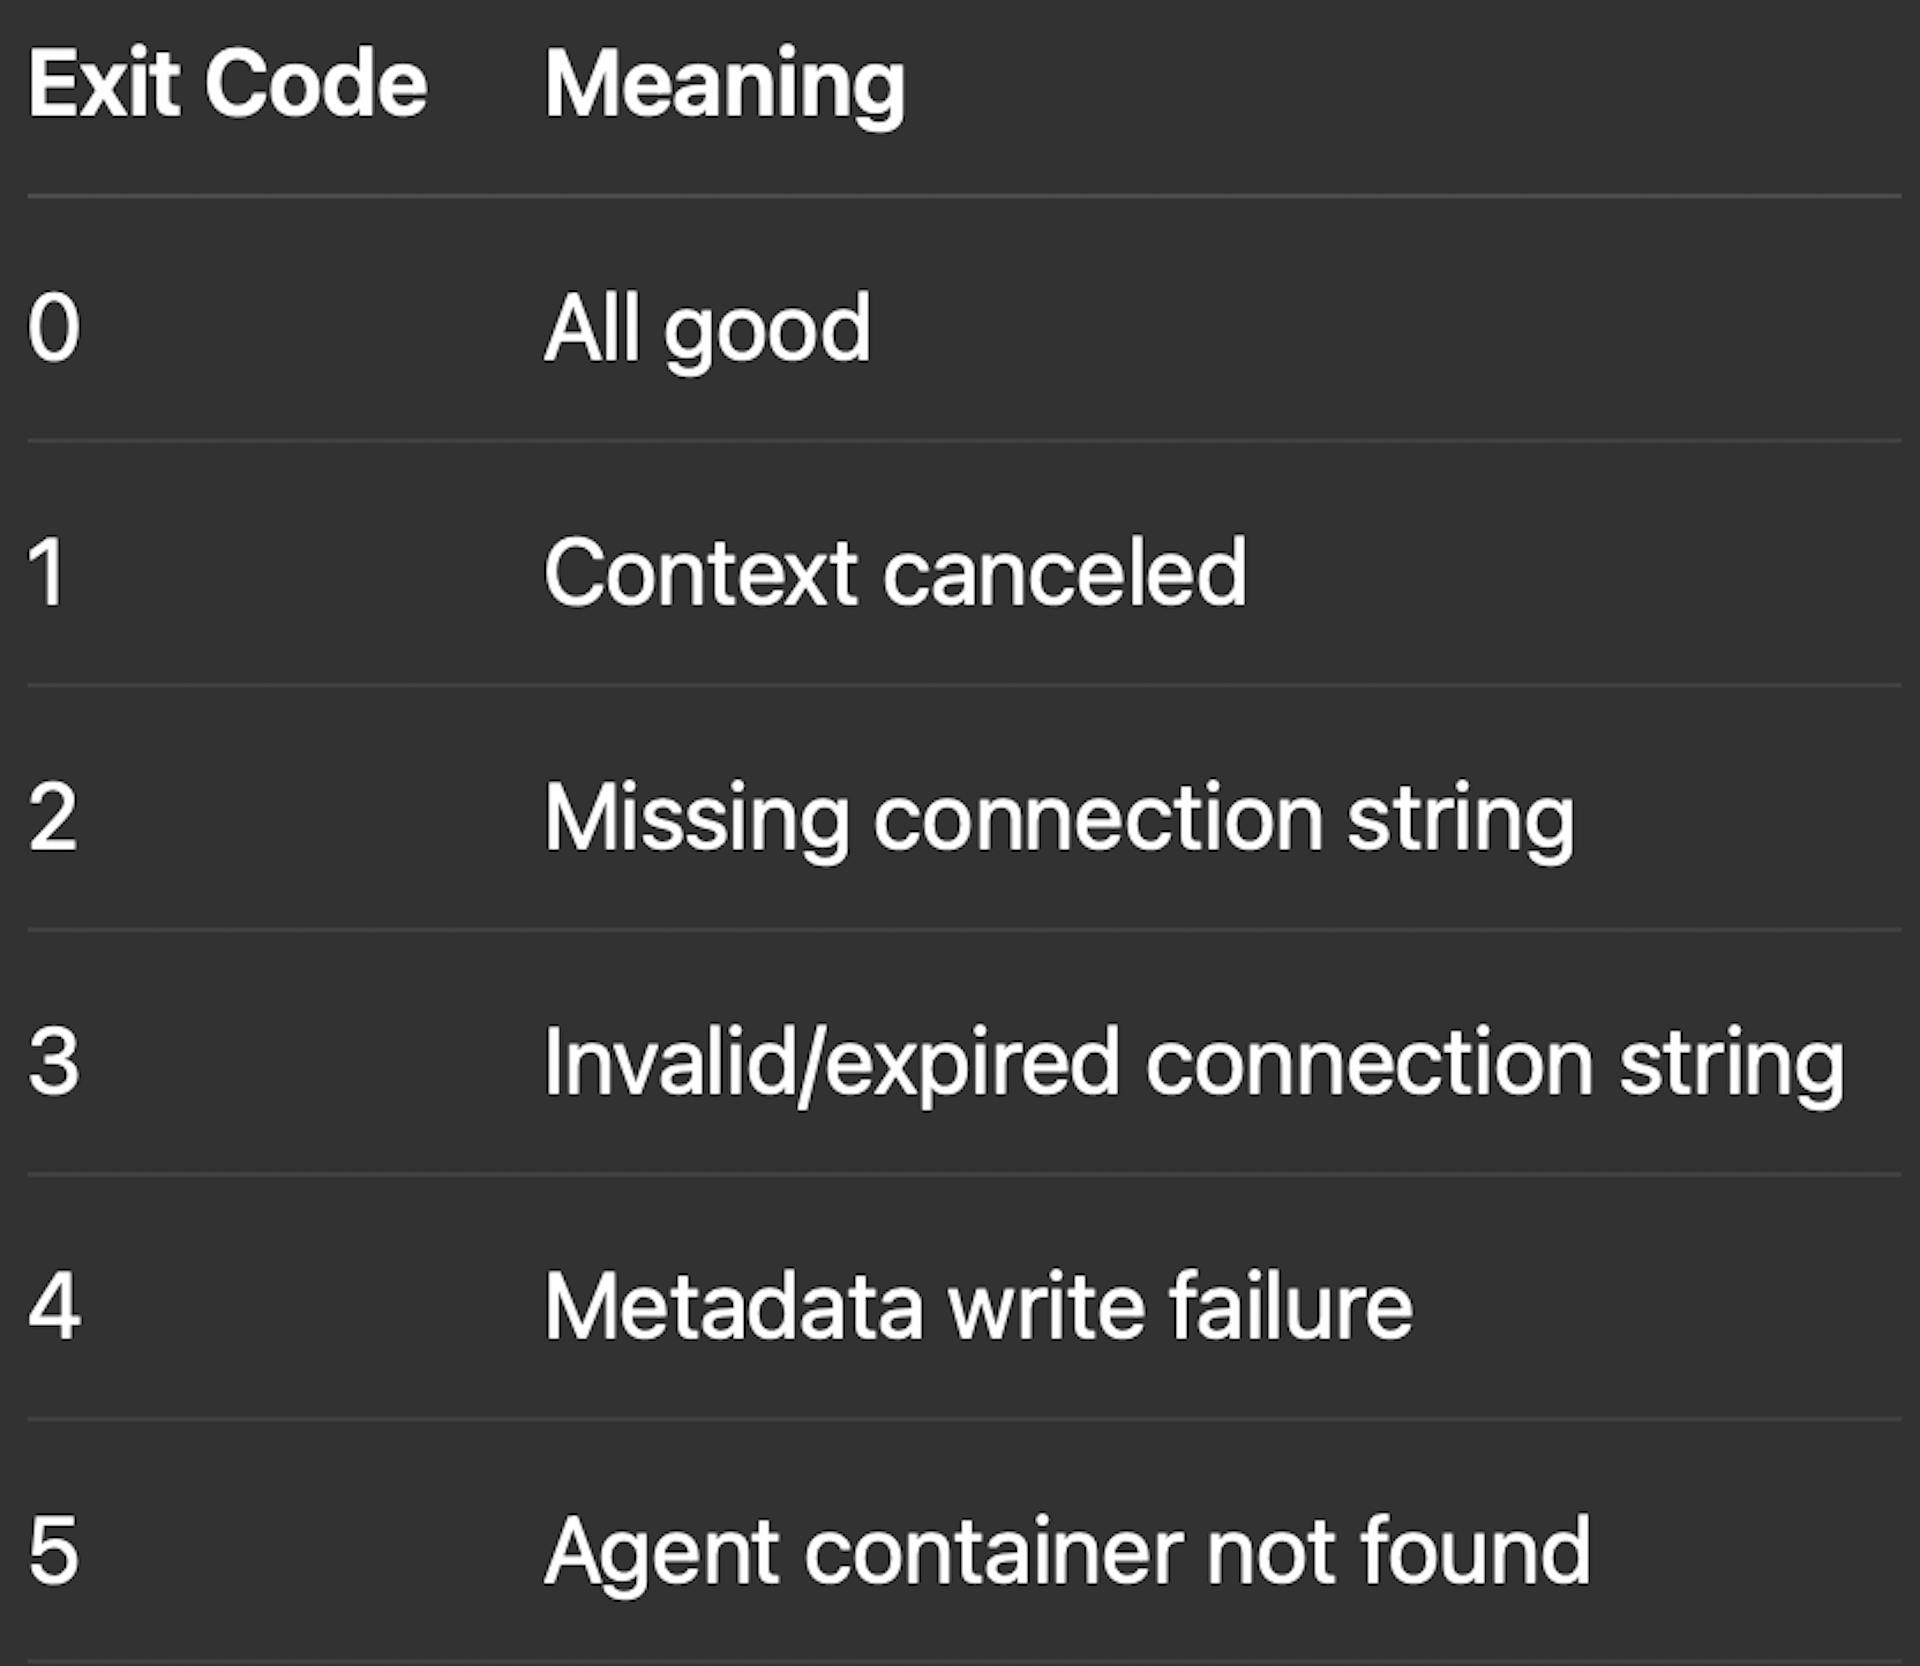This screenshot has width=1920, height=1666.
Task: Select exit code 3 cell
Action: click(x=54, y=1061)
